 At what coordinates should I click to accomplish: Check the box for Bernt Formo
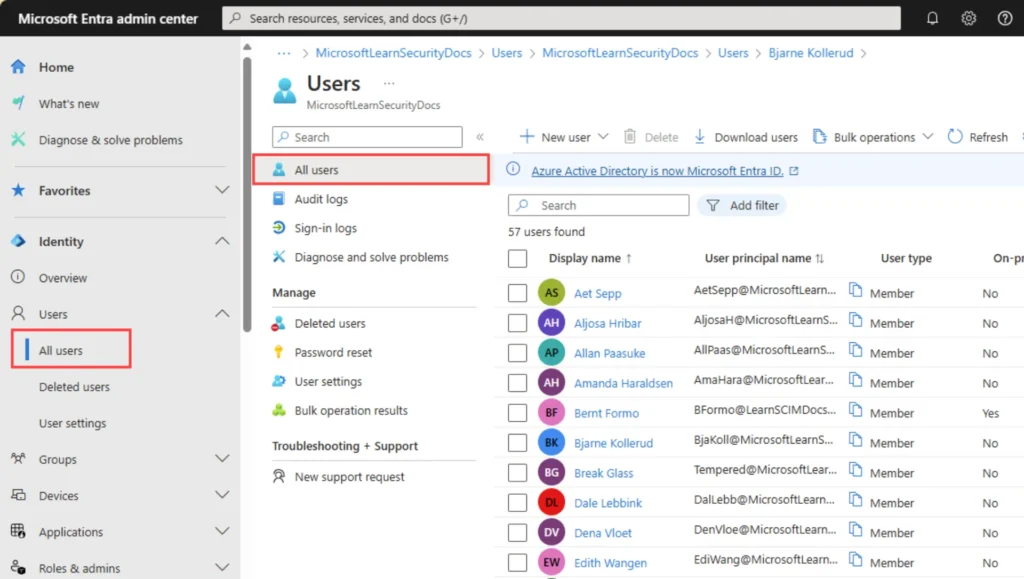(x=517, y=413)
